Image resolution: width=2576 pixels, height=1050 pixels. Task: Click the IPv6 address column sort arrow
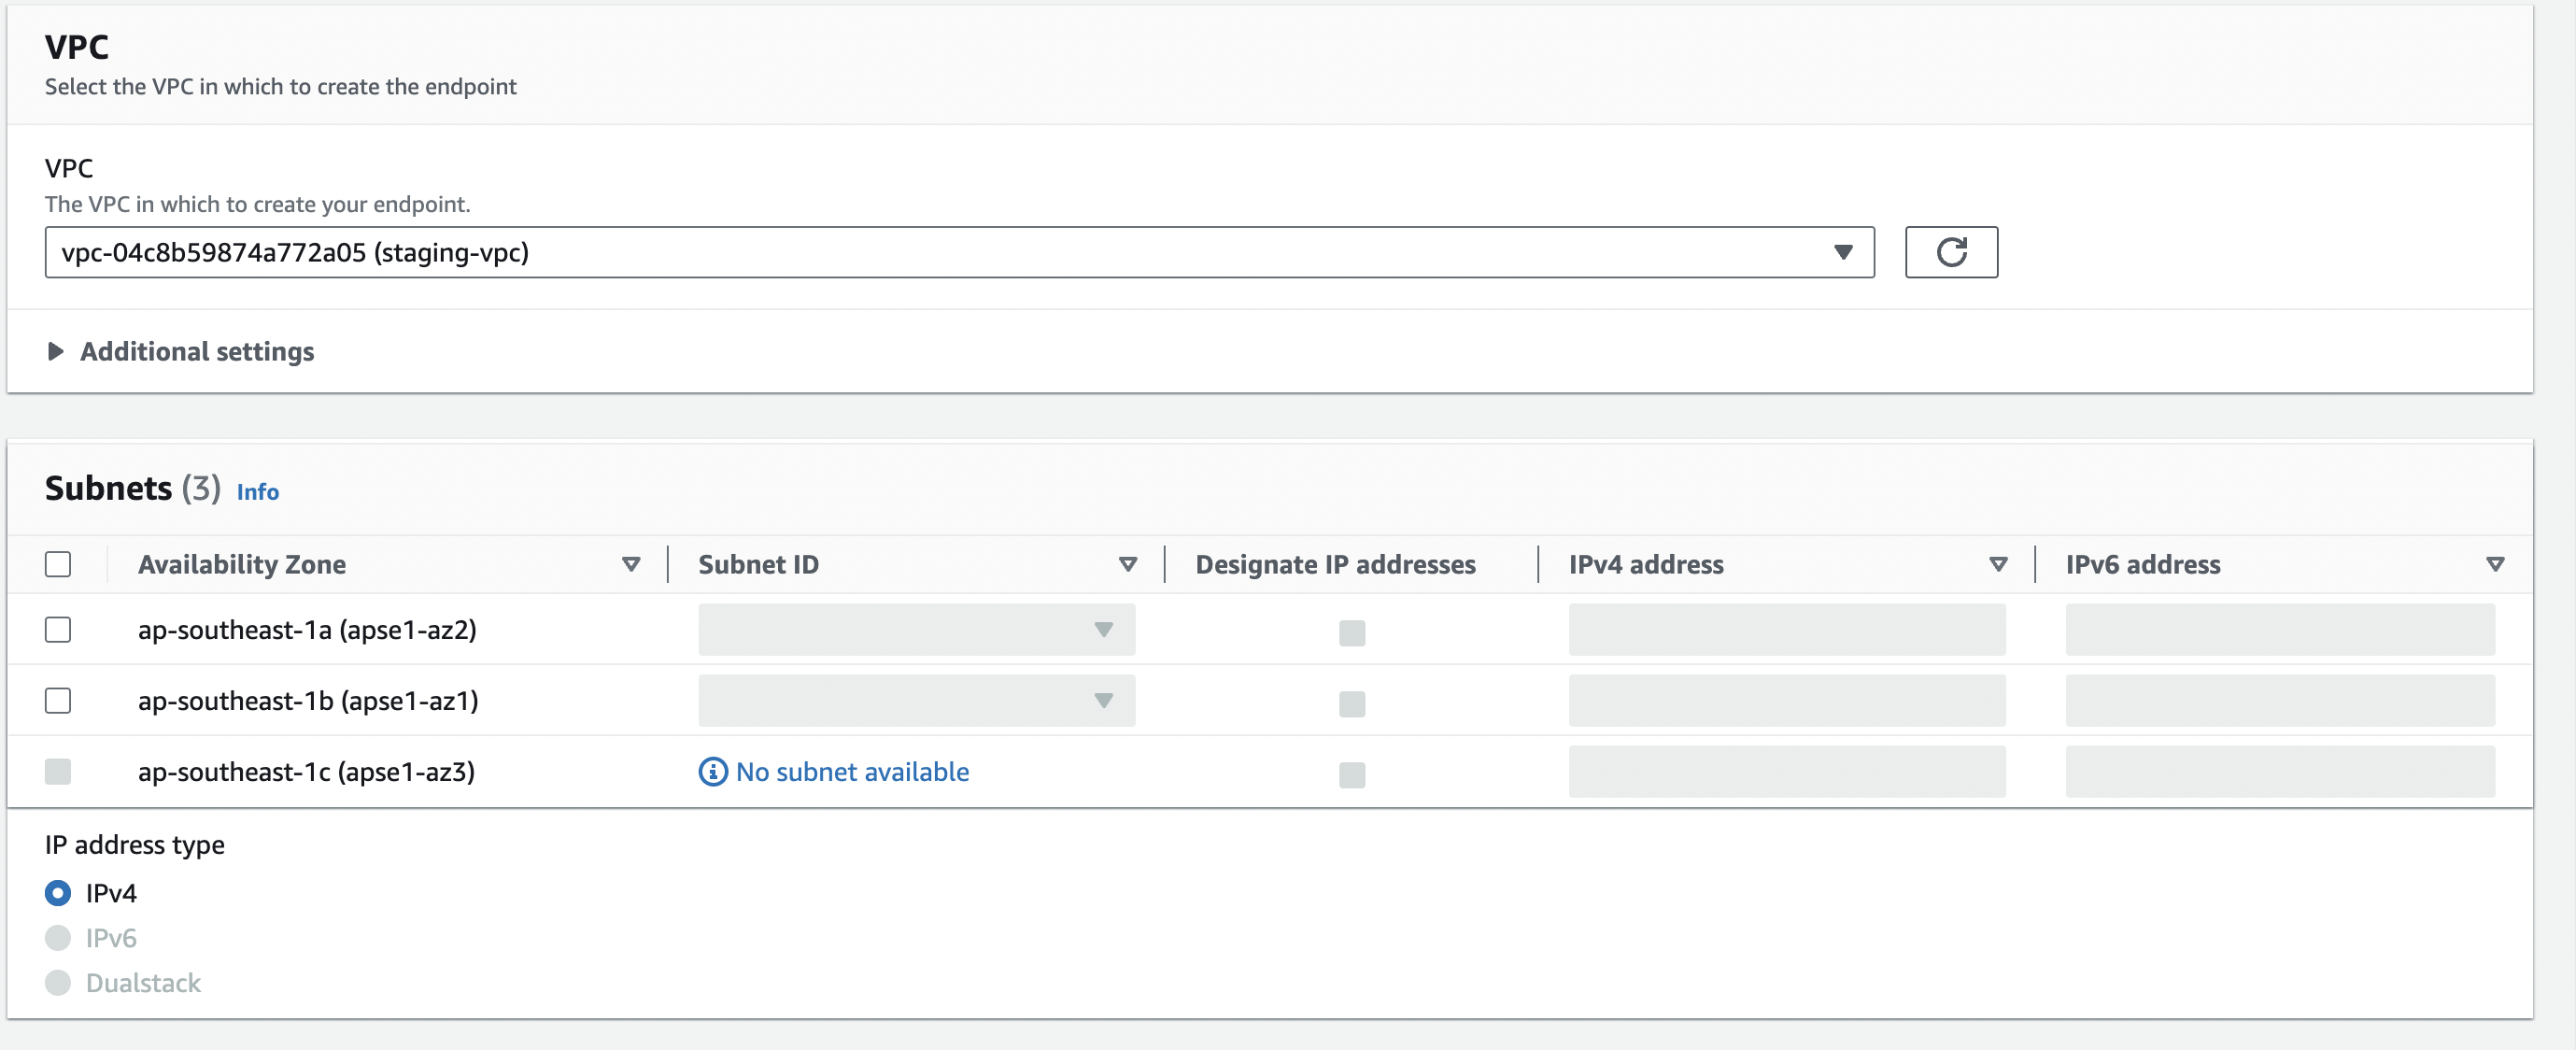coord(2494,564)
